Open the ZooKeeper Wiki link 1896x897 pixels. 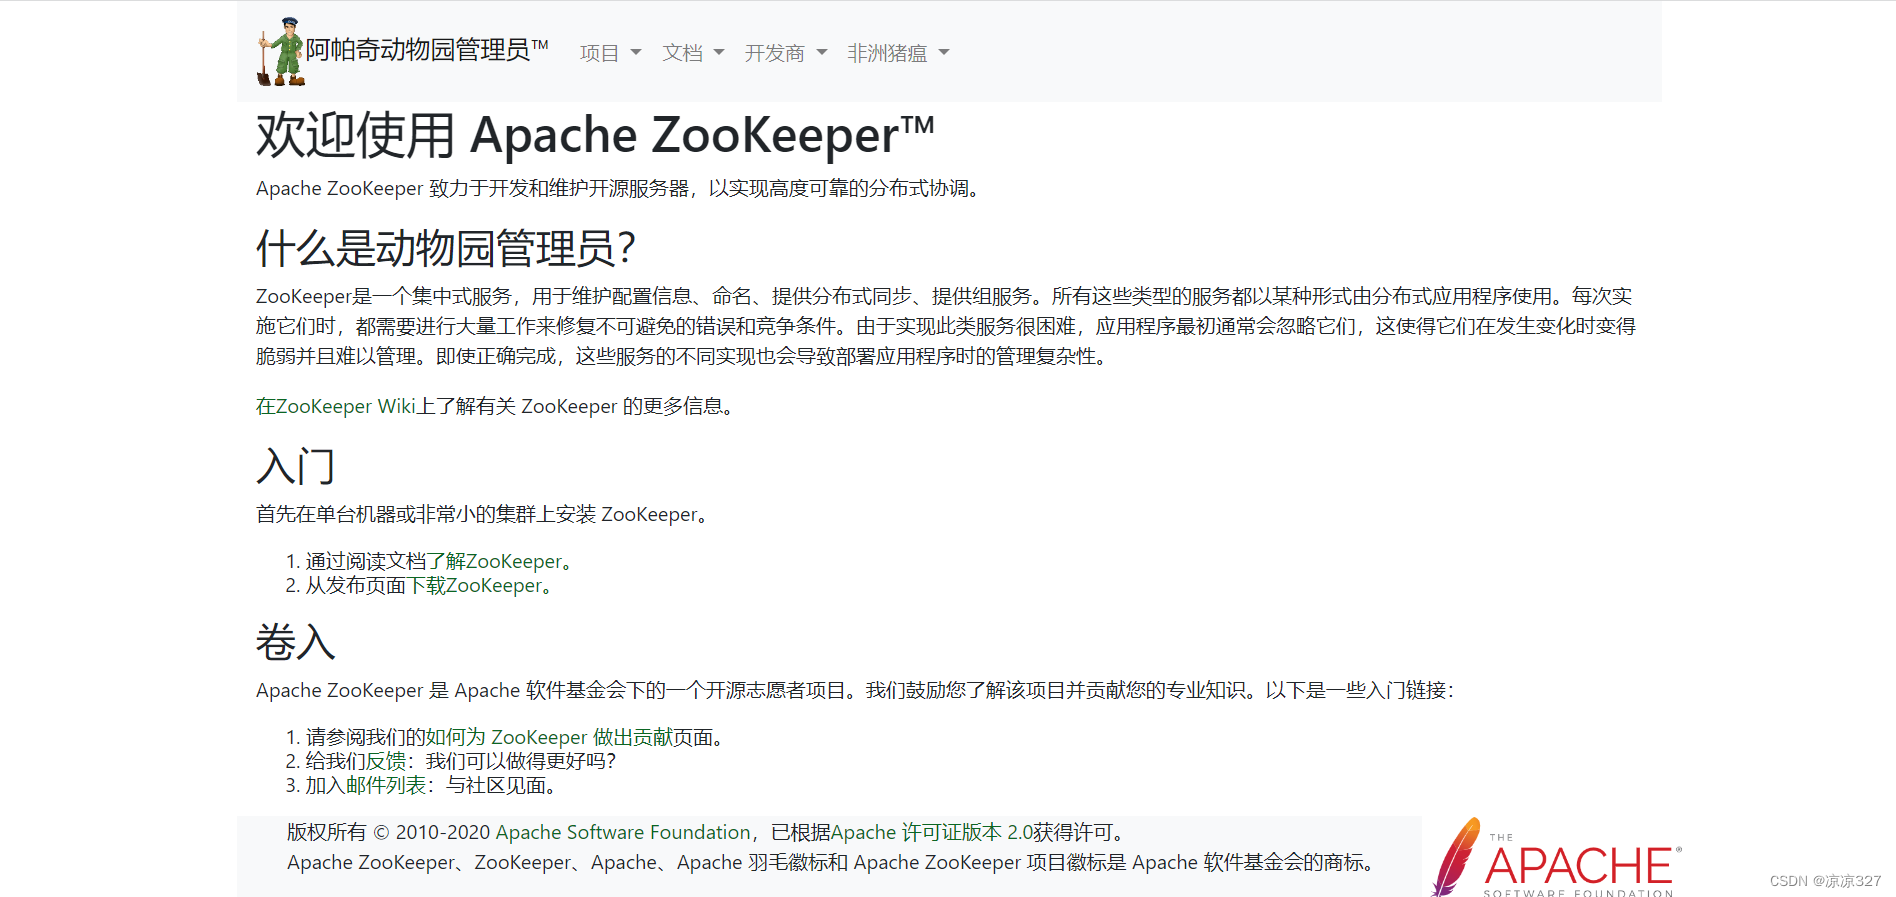click(x=335, y=406)
